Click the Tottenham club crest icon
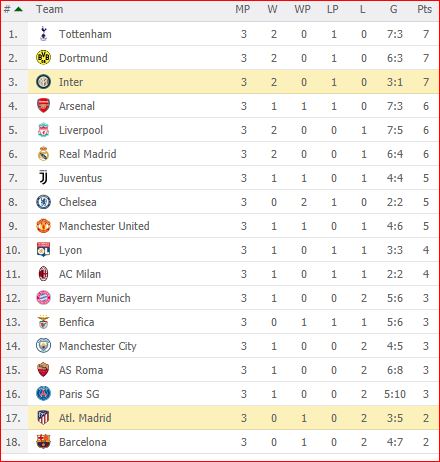This screenshot has height=462, width=440. pyautogui.click(x=43, y=34)
